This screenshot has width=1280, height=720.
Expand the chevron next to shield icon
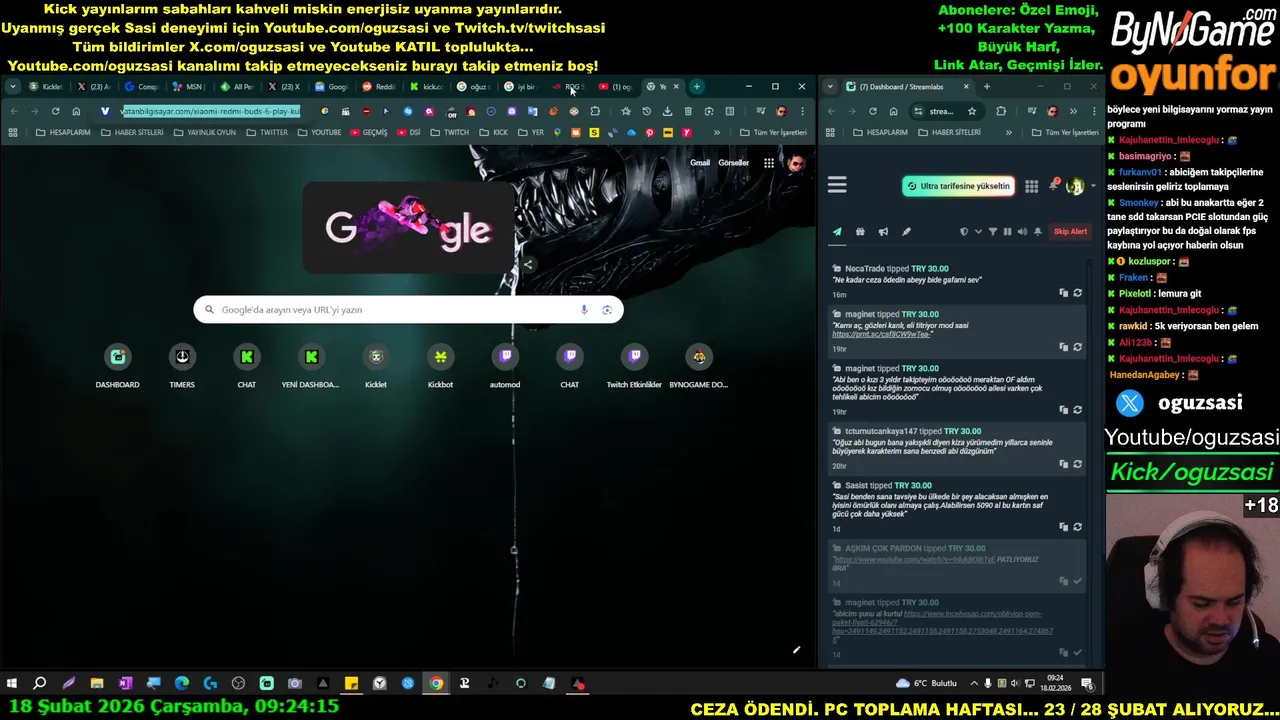(978, 232)
